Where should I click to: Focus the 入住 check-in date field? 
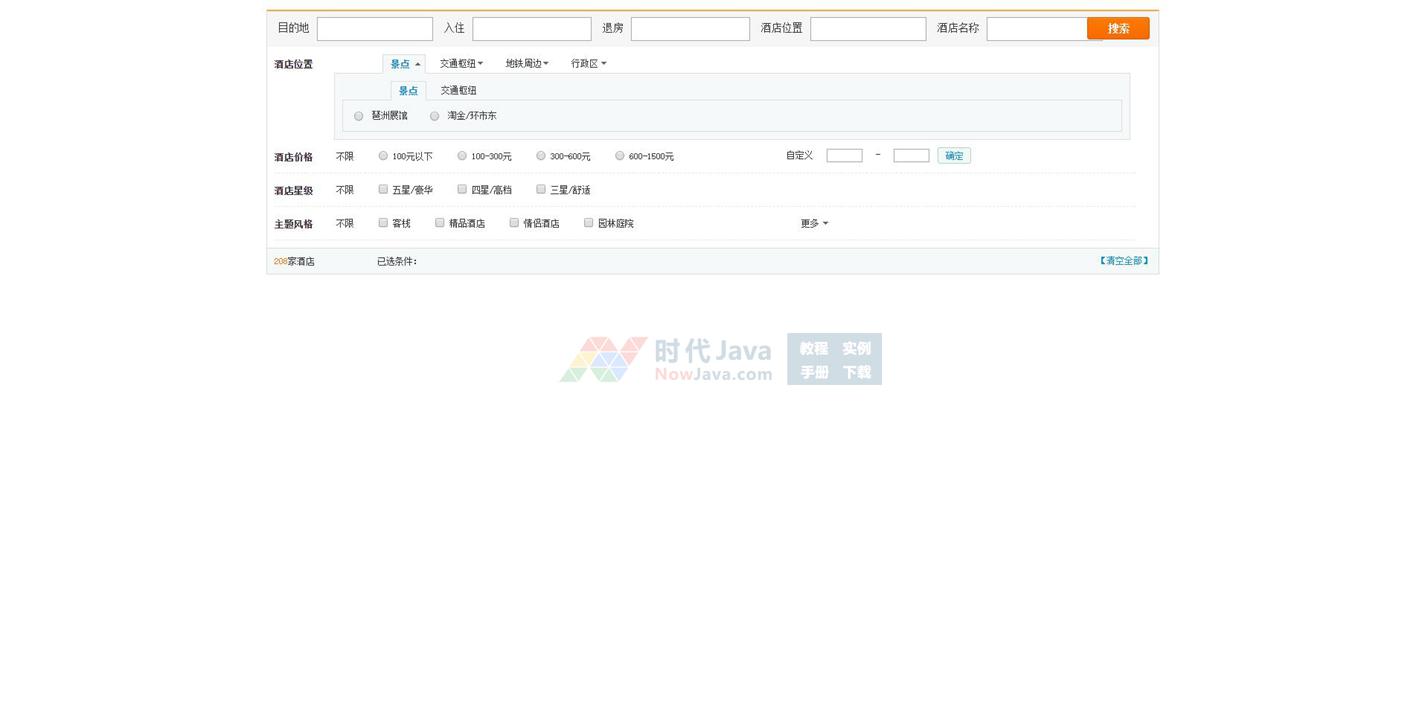(531, 29)
